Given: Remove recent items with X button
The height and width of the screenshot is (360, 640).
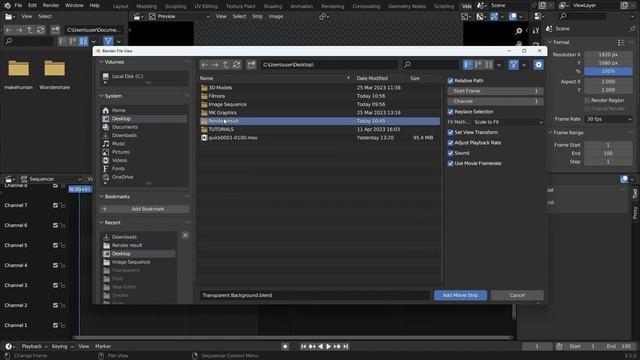Looking at the screenshot, I should pyautogui.click(x=185, y=236).
